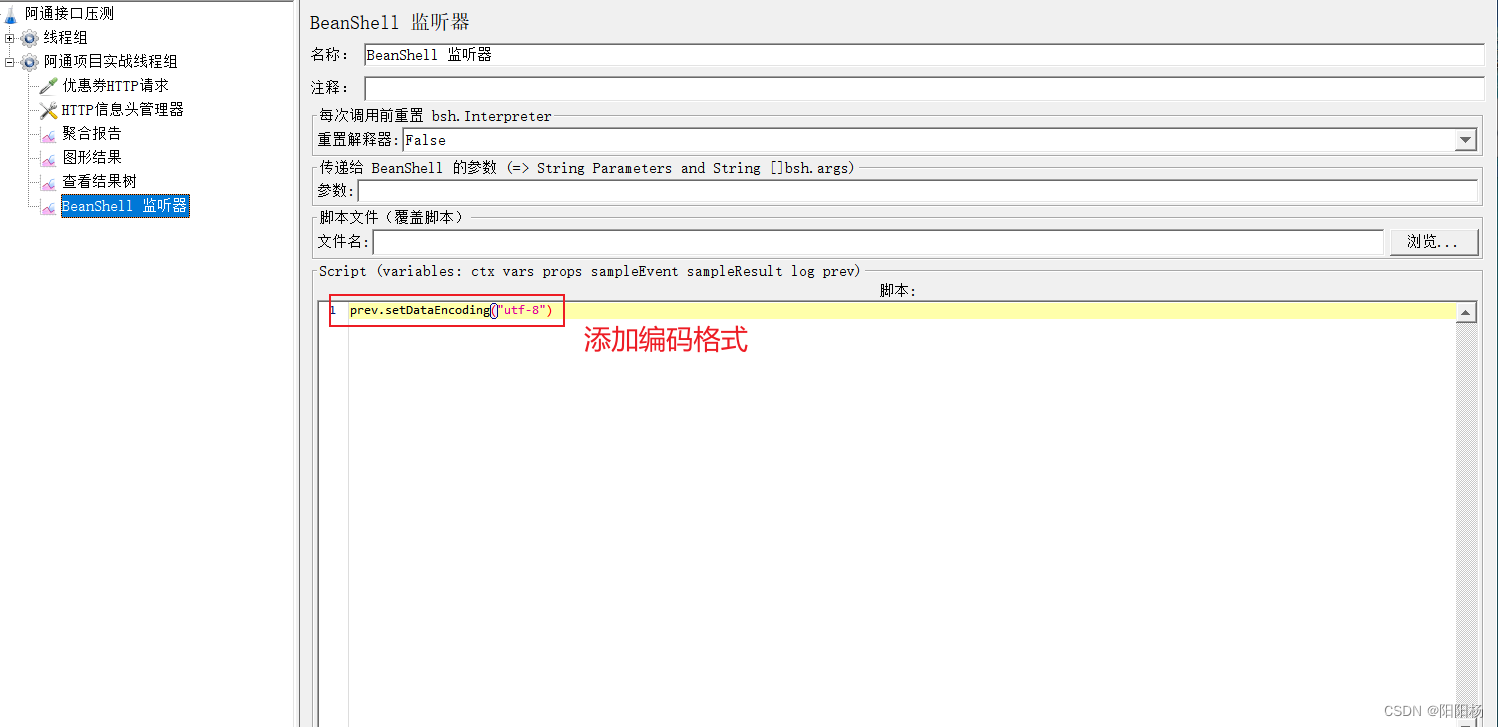Click the 浏览... browse button
This screenshot has width=1498, height=727.
(1435, 241)
